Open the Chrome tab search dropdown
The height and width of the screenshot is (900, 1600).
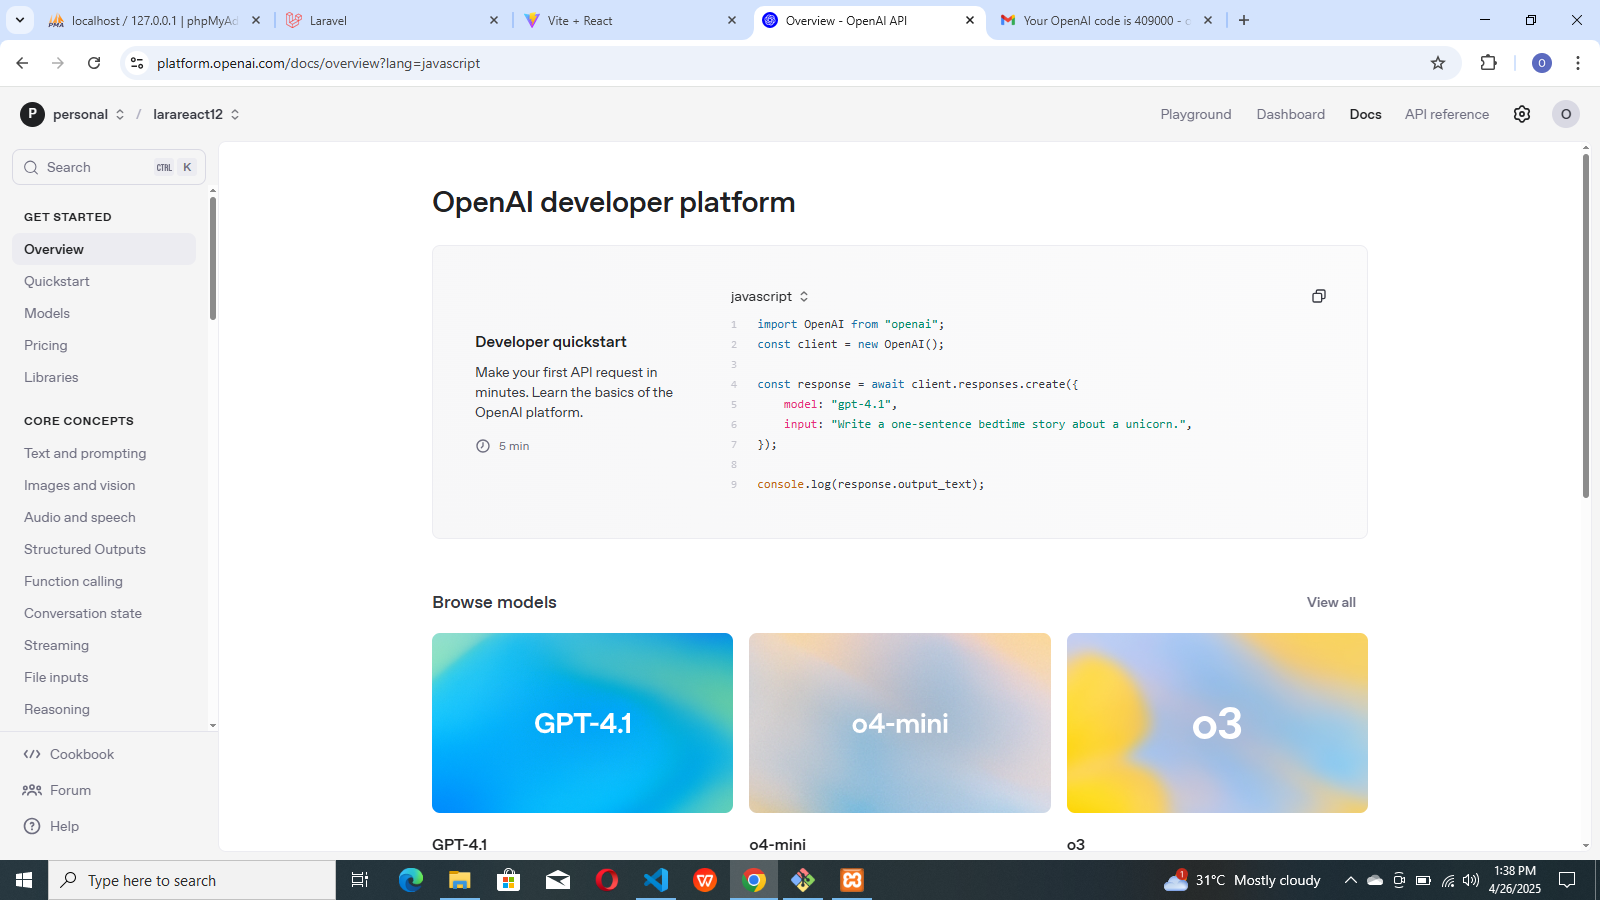tap(19, 20)
